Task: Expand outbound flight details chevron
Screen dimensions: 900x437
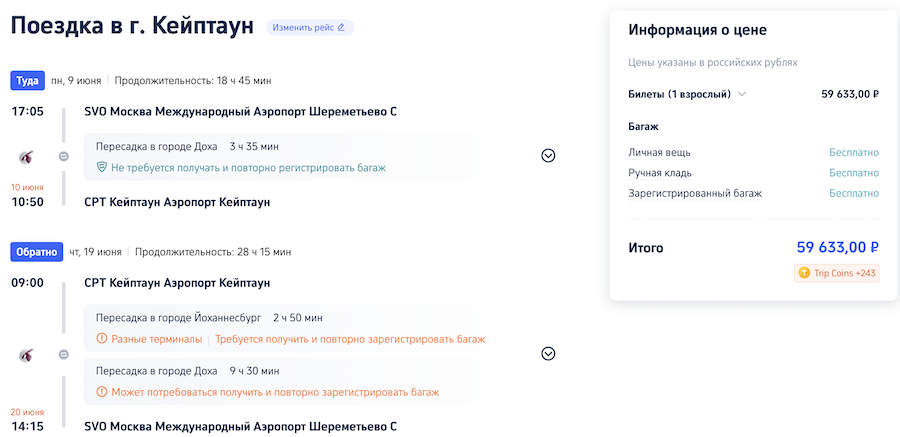Action: (548, 155)
